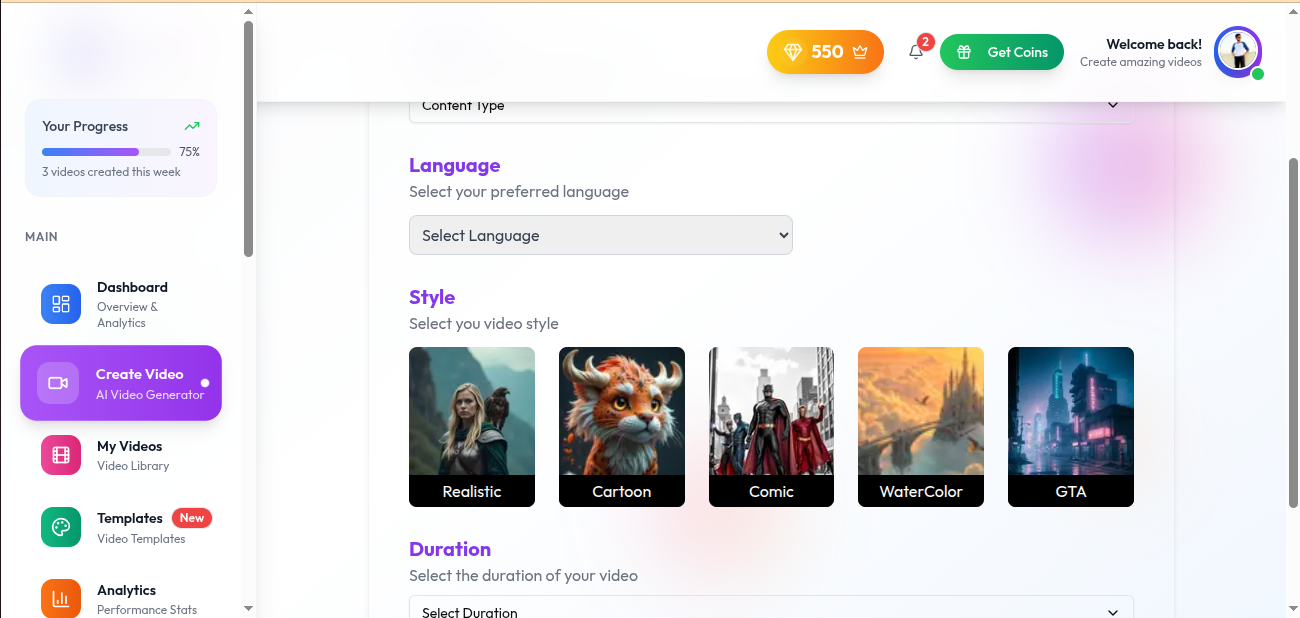The image size is (1300, 618).
Task: Click the Duration heading
Action: point(450,549)
